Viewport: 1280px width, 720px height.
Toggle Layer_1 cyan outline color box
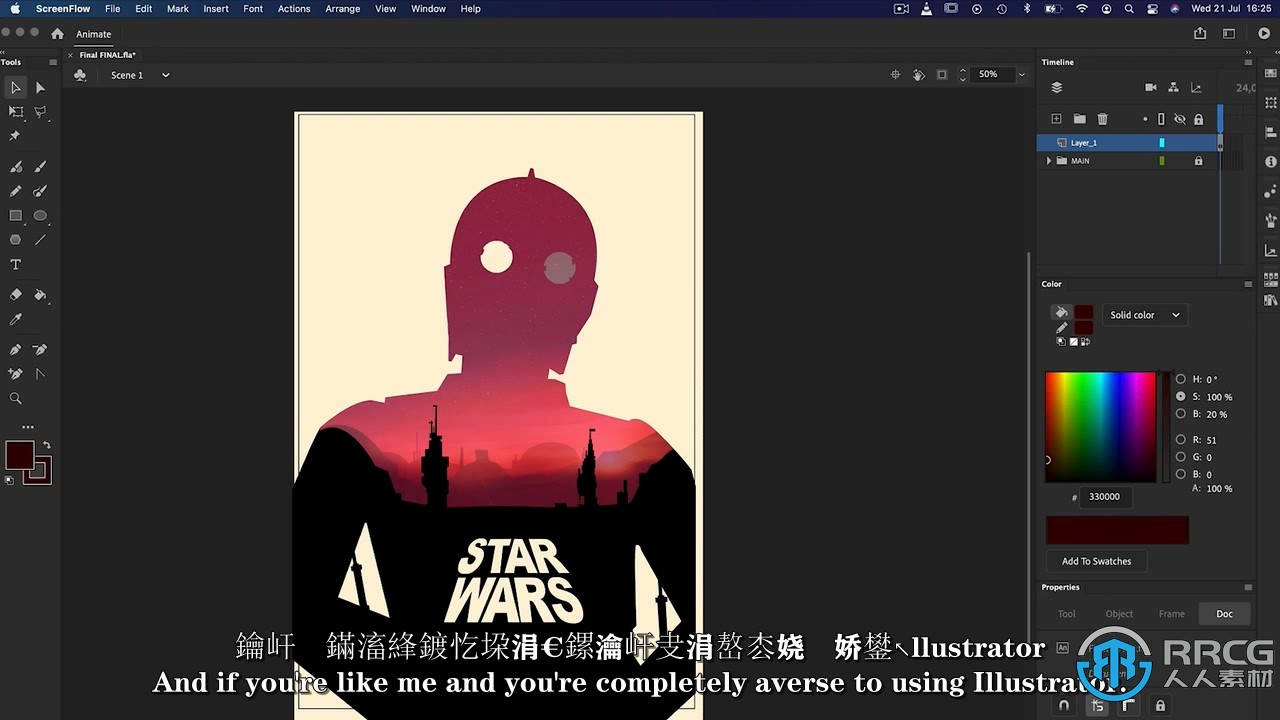coord(1162,143)
